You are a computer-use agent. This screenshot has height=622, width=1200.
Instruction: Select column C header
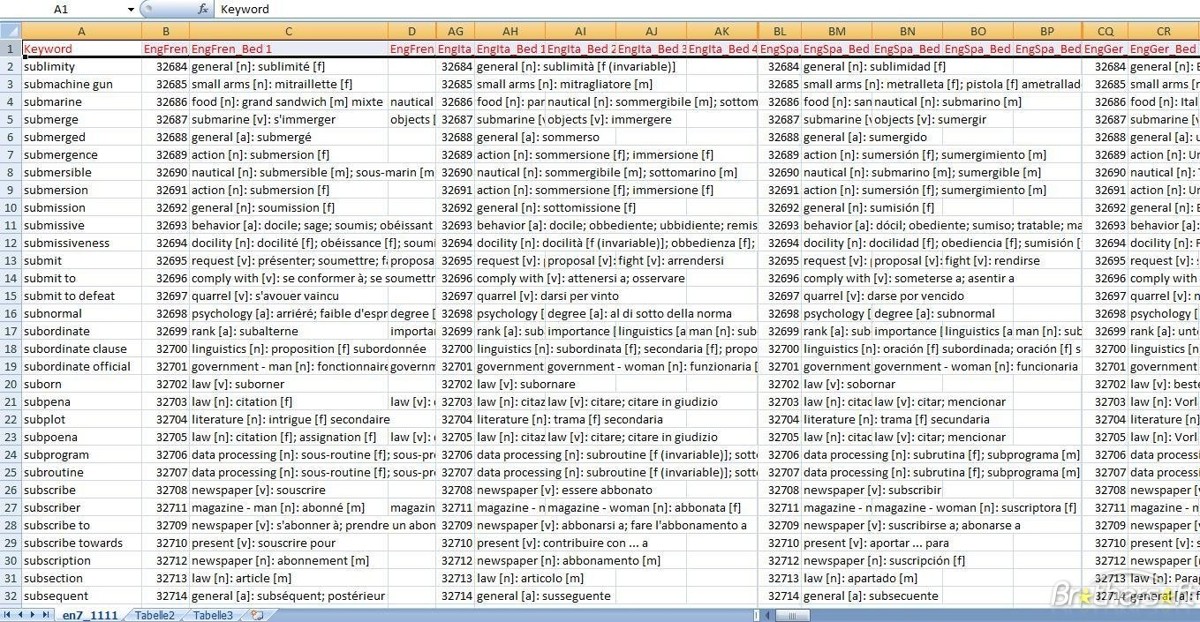pos(288,31)
